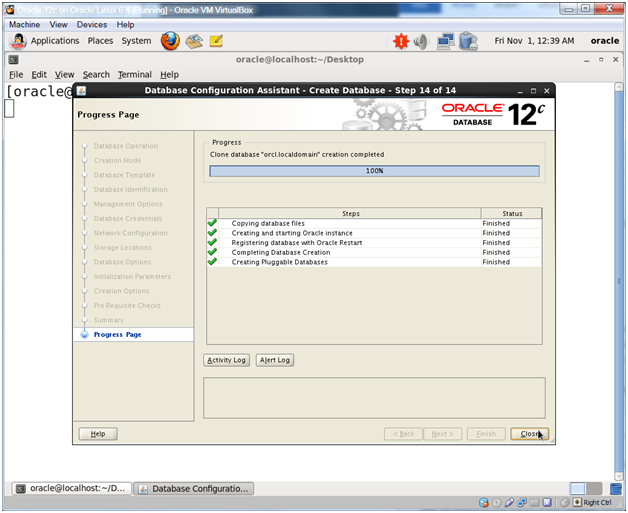Launch Firefox from the GNOME panel
Image resolution: width=628 pixels, height=513 pixels.
point(170,41)
